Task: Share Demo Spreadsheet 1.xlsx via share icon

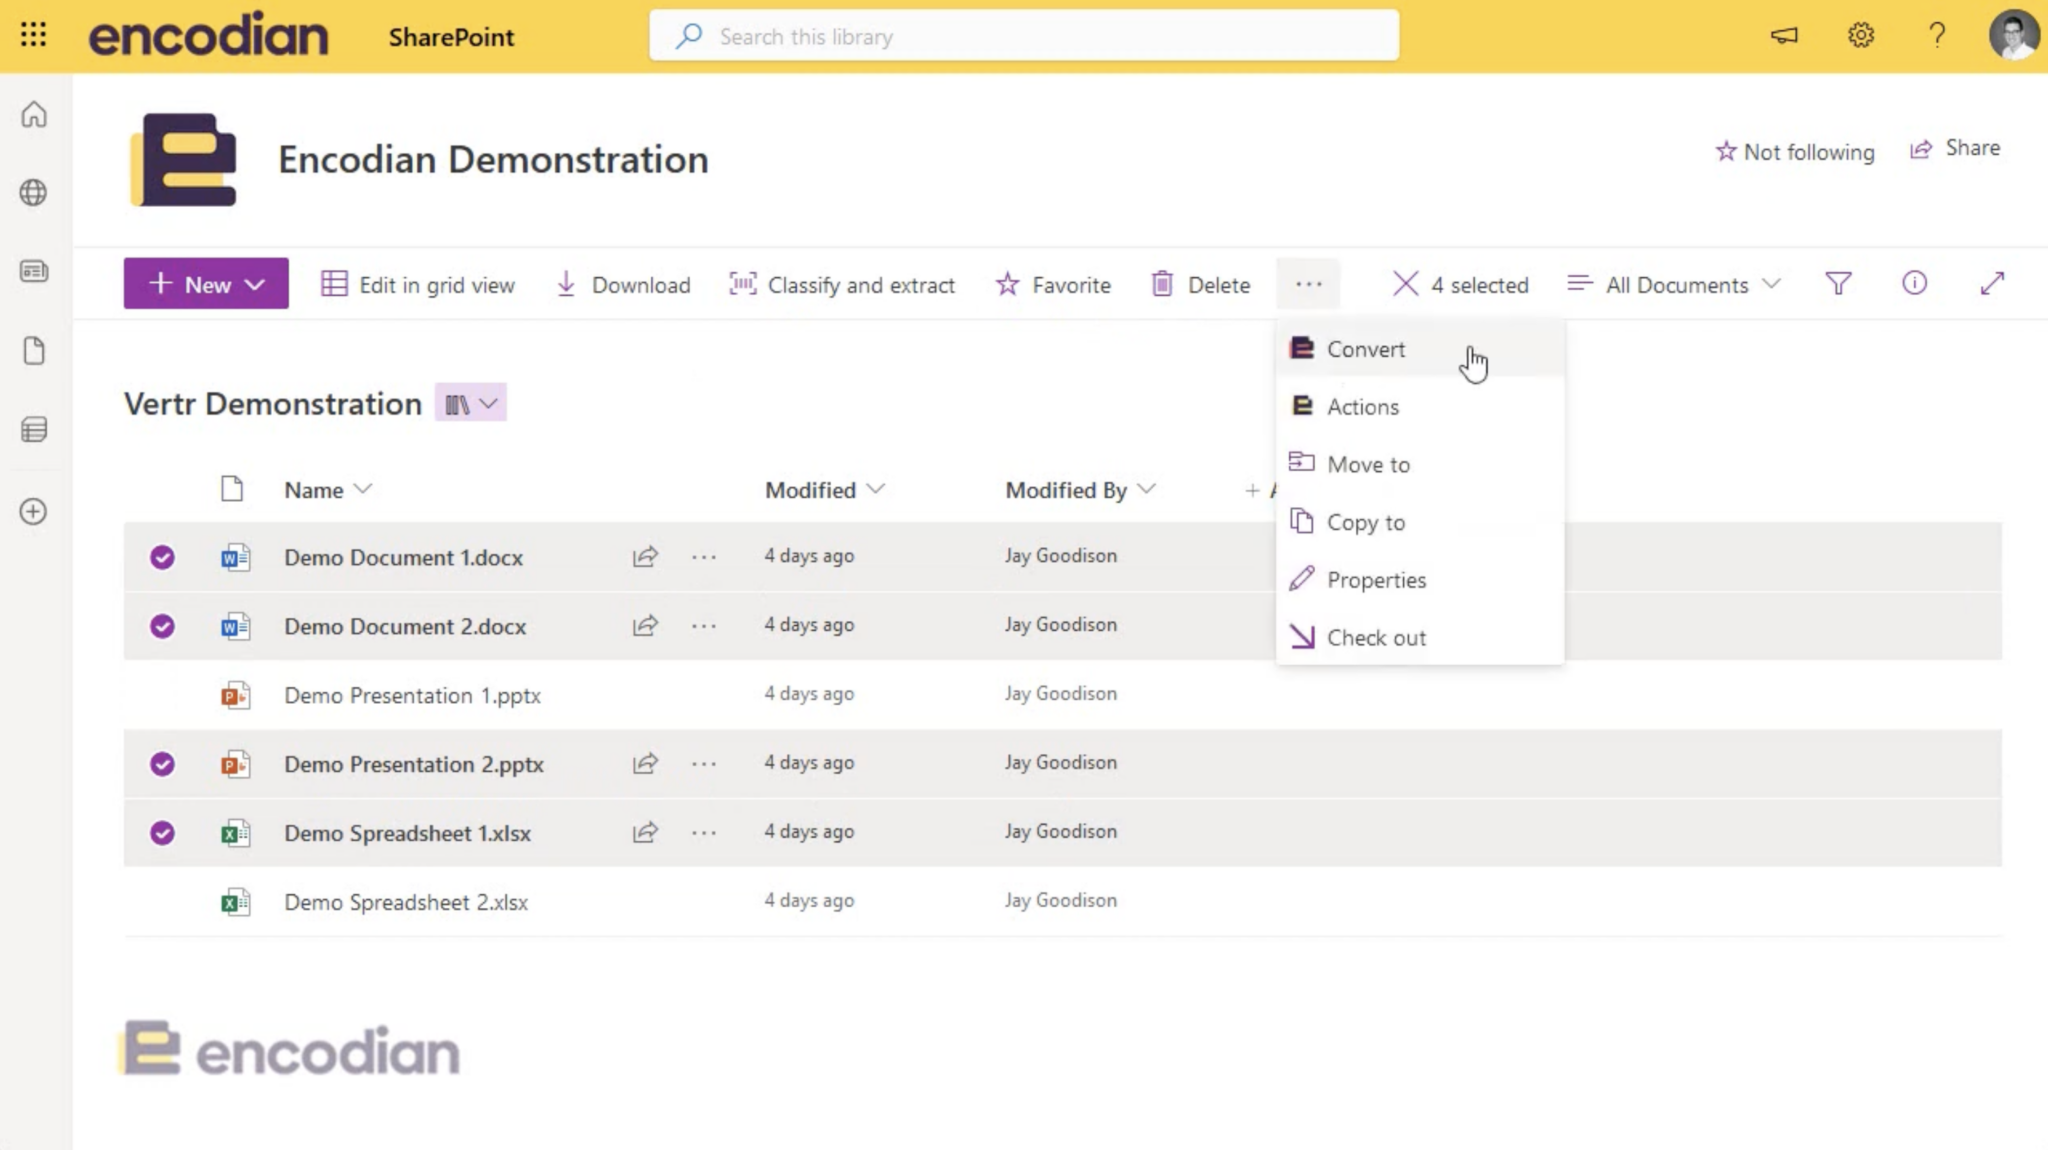Action: coord(645,832)
